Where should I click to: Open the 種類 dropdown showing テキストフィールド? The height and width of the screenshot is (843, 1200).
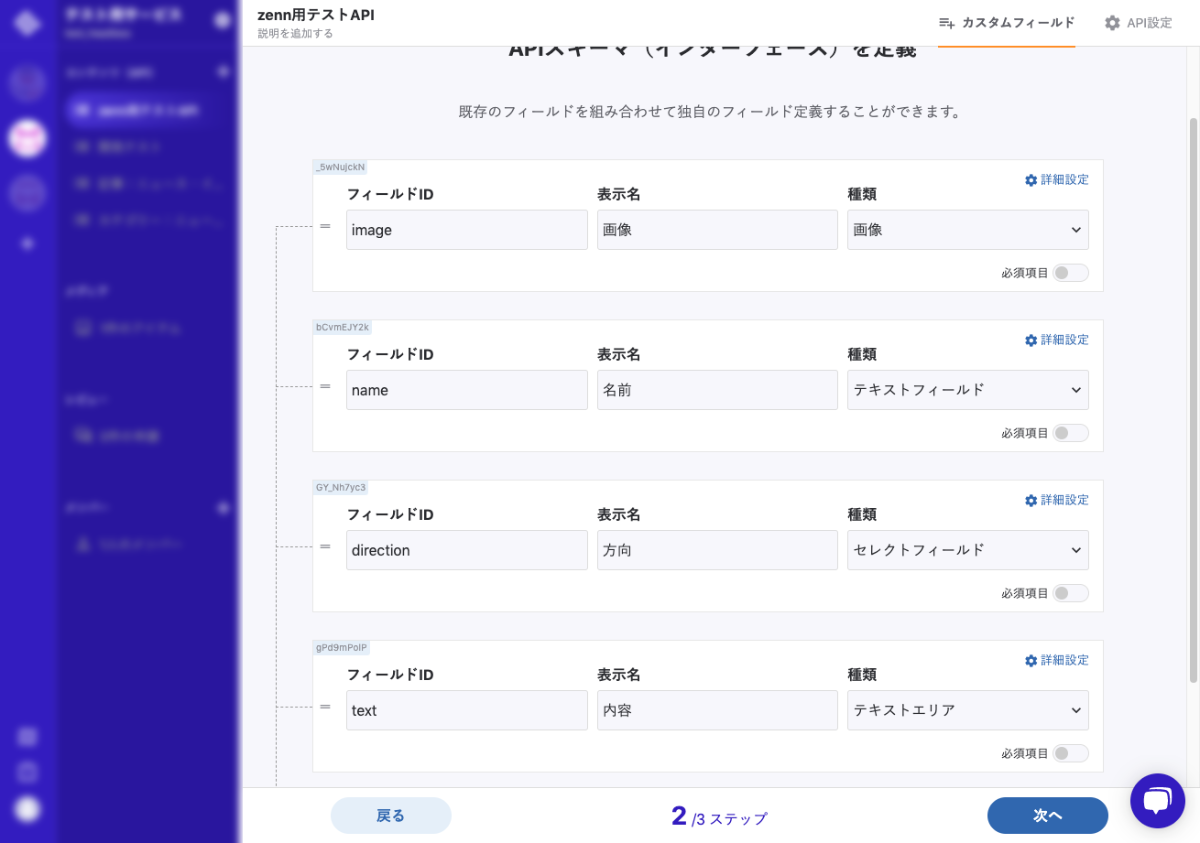coord(968,390)
